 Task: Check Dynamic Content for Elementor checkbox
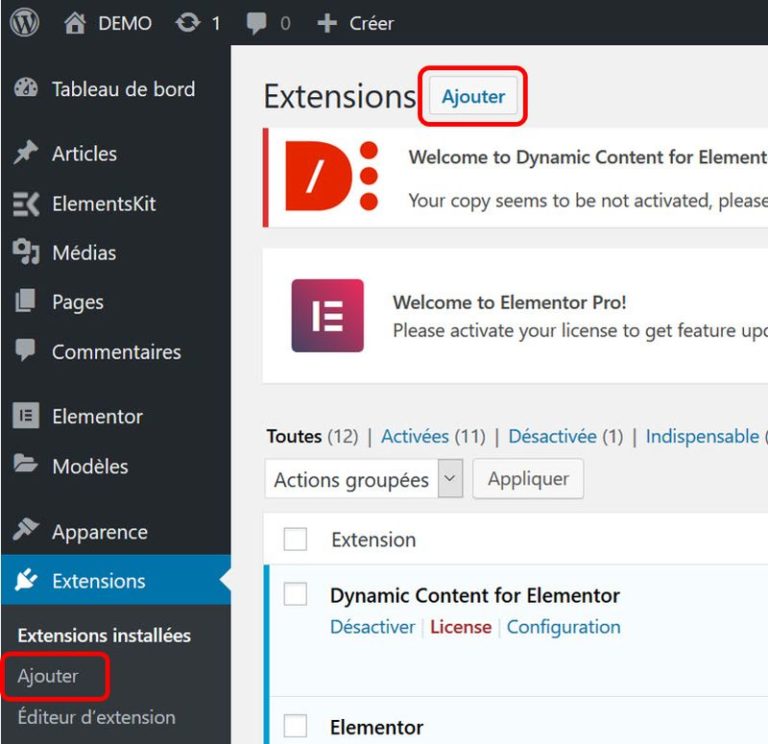coord(295,594)
